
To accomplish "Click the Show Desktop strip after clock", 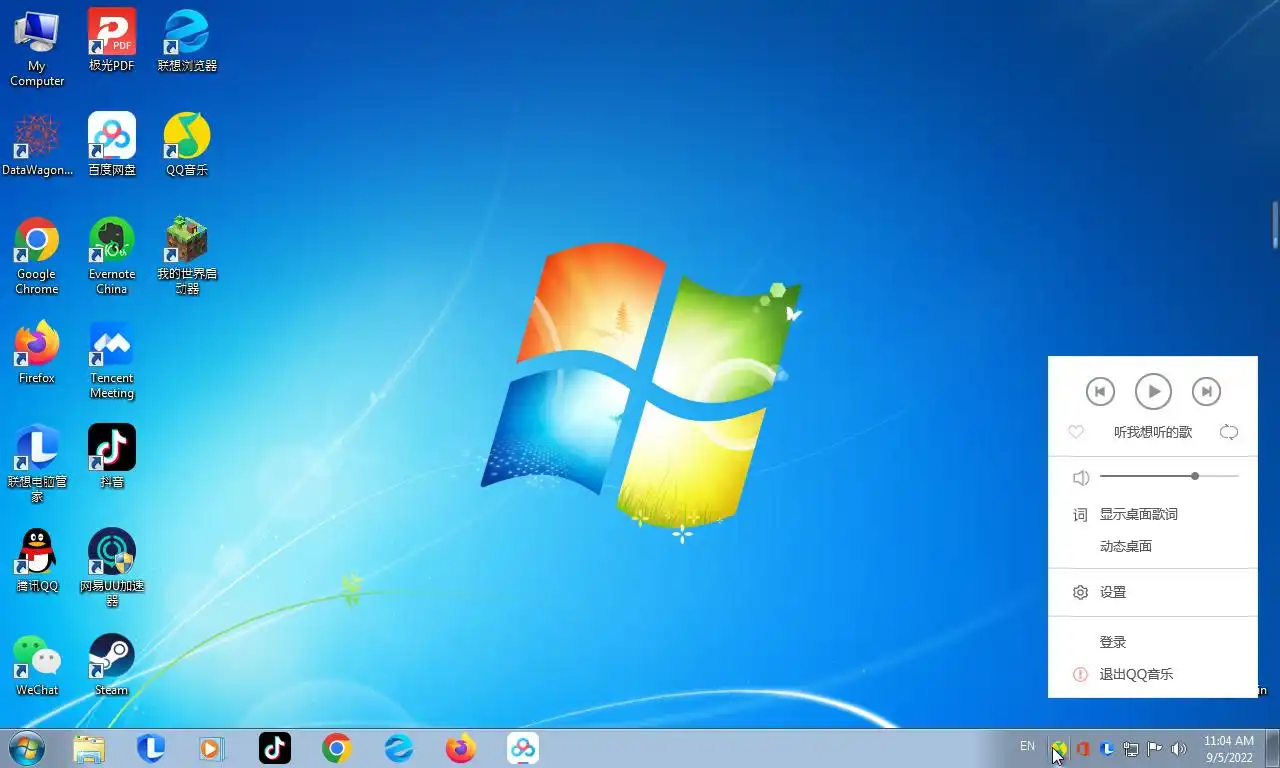I will pos(1272,748).
